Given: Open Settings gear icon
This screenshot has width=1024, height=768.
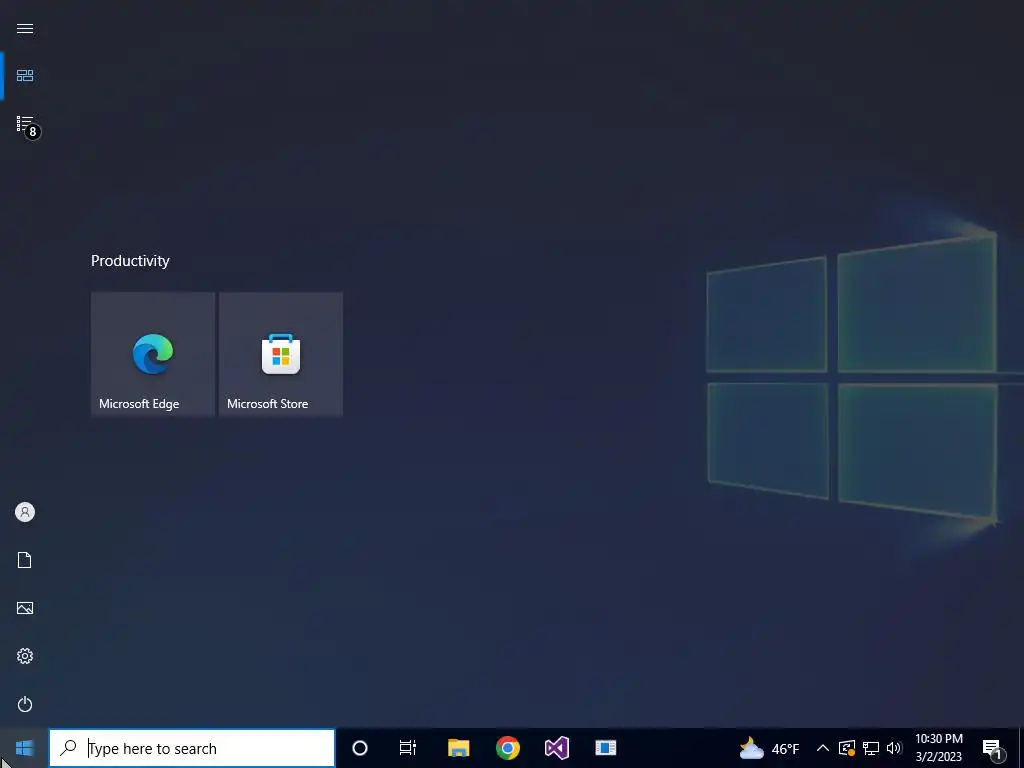Looking at the screenshot, I should coord(25,656).
